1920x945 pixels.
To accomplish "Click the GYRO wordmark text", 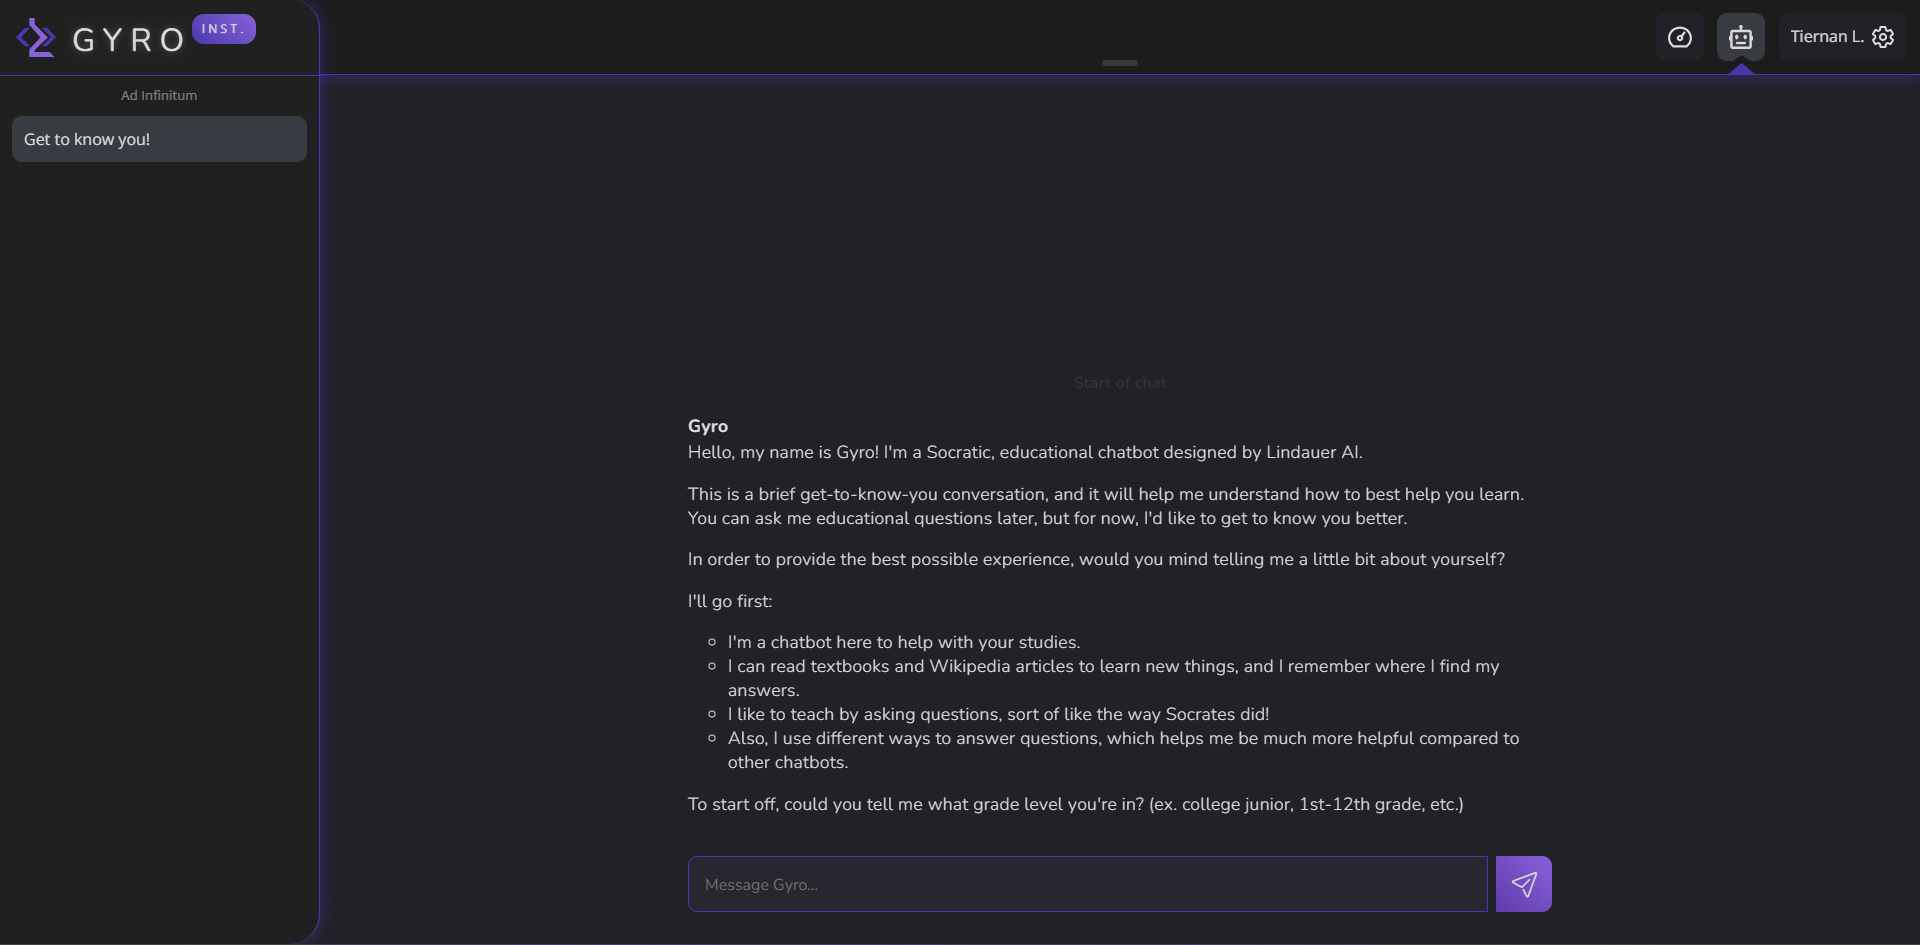I will pyautogui.click(x=129, y=40).
